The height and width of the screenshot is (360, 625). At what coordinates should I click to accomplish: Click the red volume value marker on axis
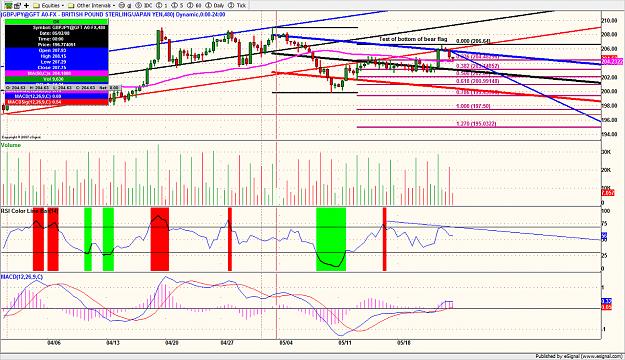pyautogui.click(x=607, y=193)
